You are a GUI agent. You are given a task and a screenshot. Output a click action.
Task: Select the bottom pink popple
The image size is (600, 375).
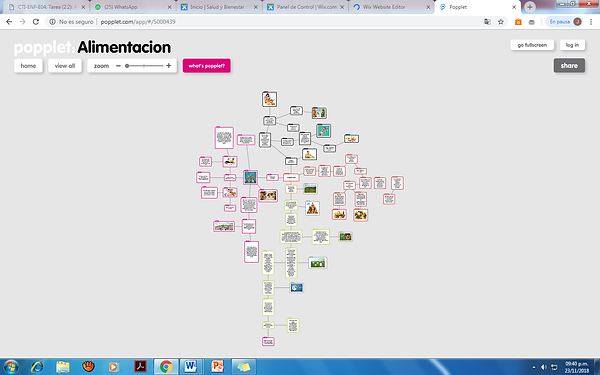(x=268, y=341)
